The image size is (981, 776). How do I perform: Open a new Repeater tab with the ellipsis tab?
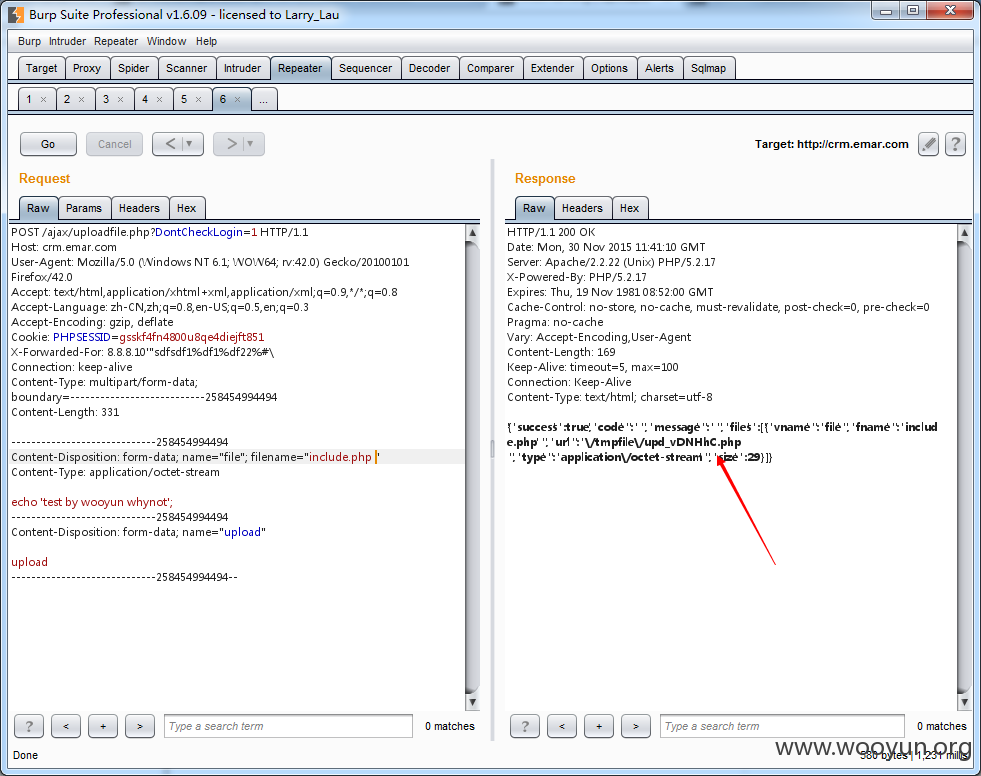click(x=263, y=100)
